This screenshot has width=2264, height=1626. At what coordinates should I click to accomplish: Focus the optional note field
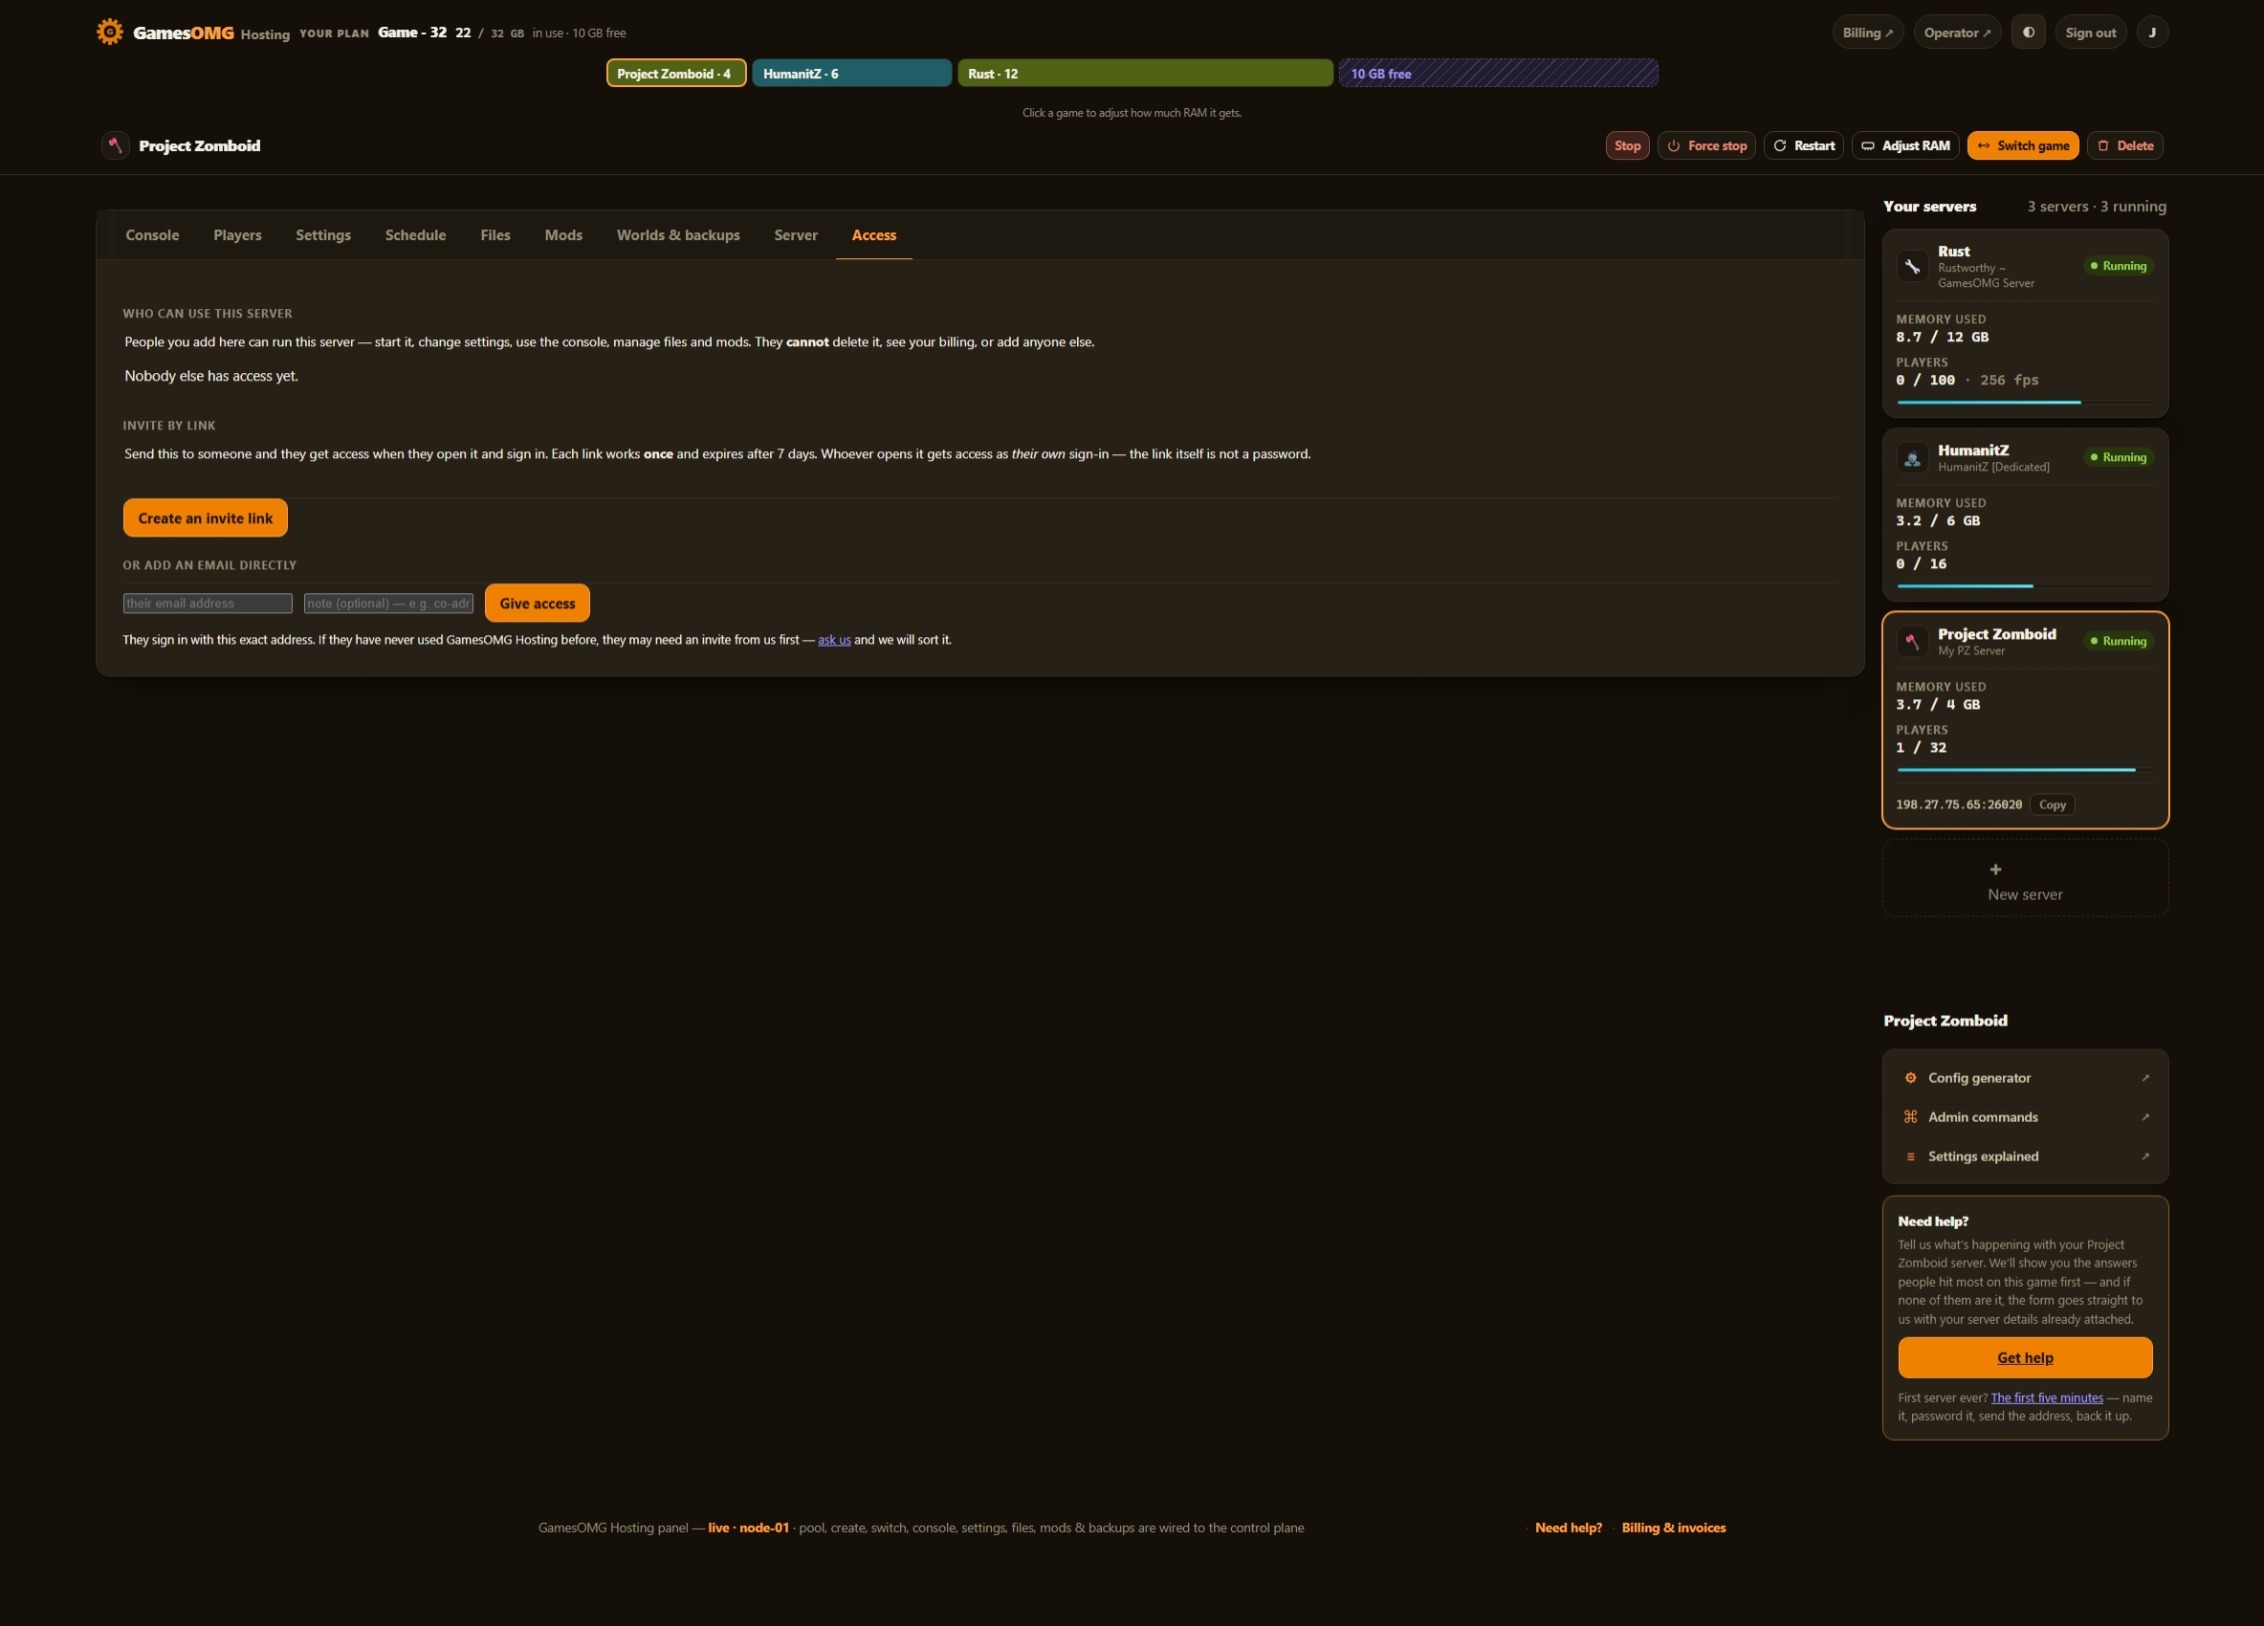point(388,603)
